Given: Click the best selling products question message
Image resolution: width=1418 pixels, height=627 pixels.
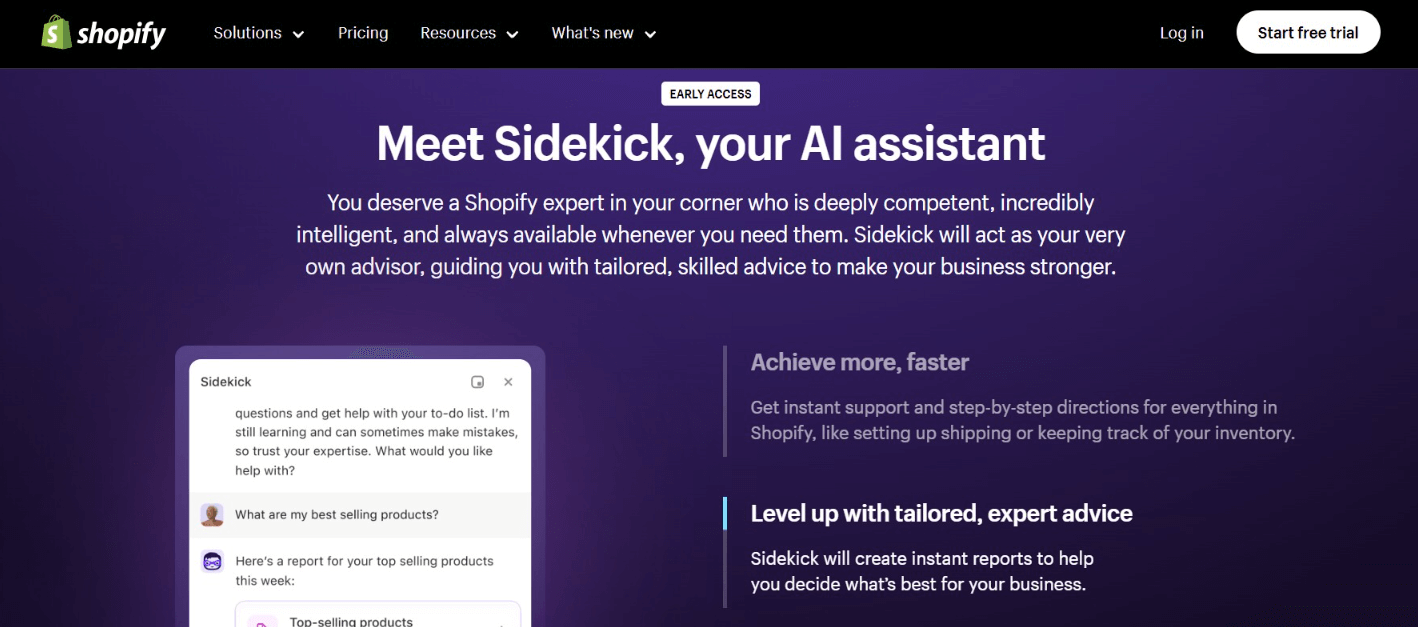Looking at the screenshot, I should pos(337,515).
